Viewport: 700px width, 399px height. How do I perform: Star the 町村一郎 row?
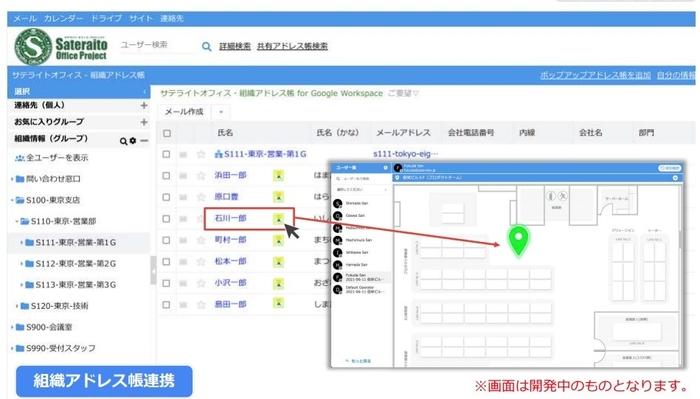(x=201, y=240)
